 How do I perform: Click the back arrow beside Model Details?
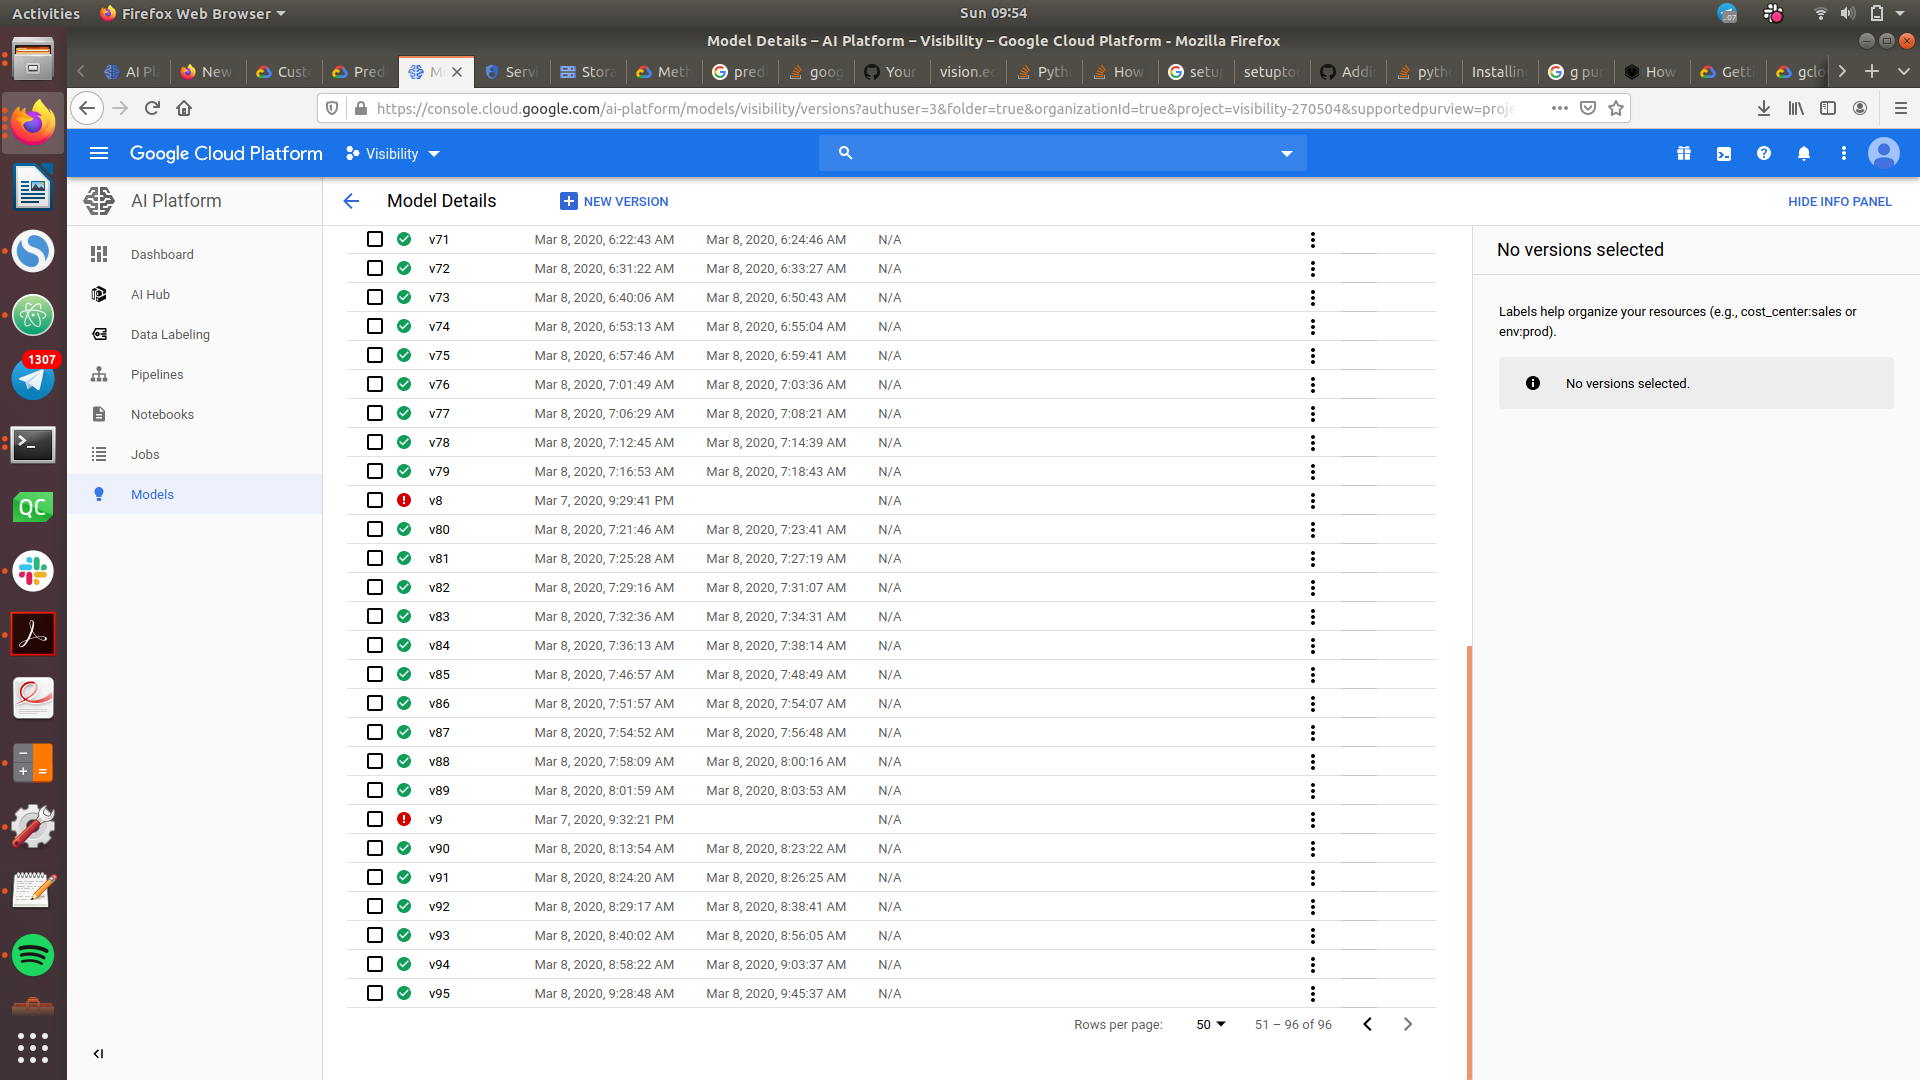[x=351, y=201]
